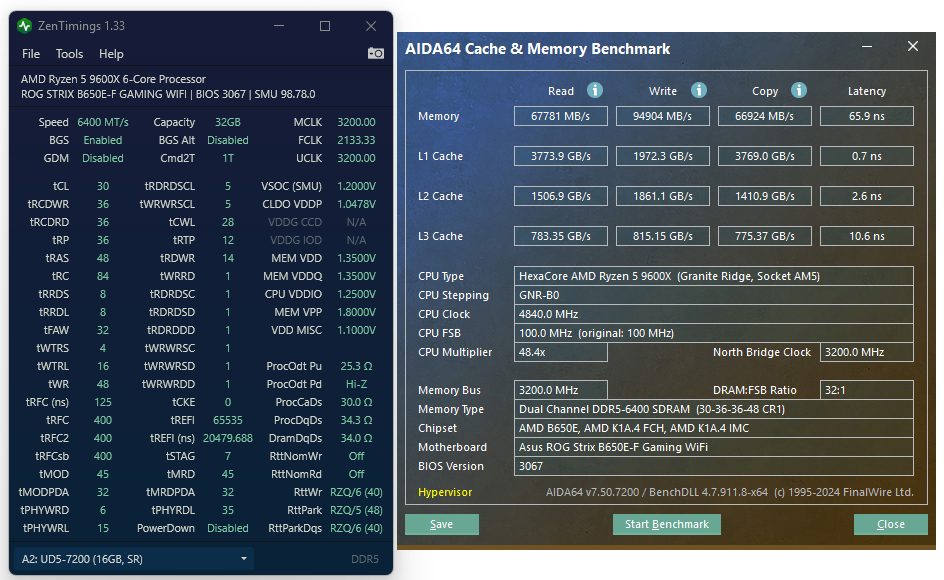Click the tPHYRDL value 35
Viewport: 944px width, 580px height.
point(228,510)
